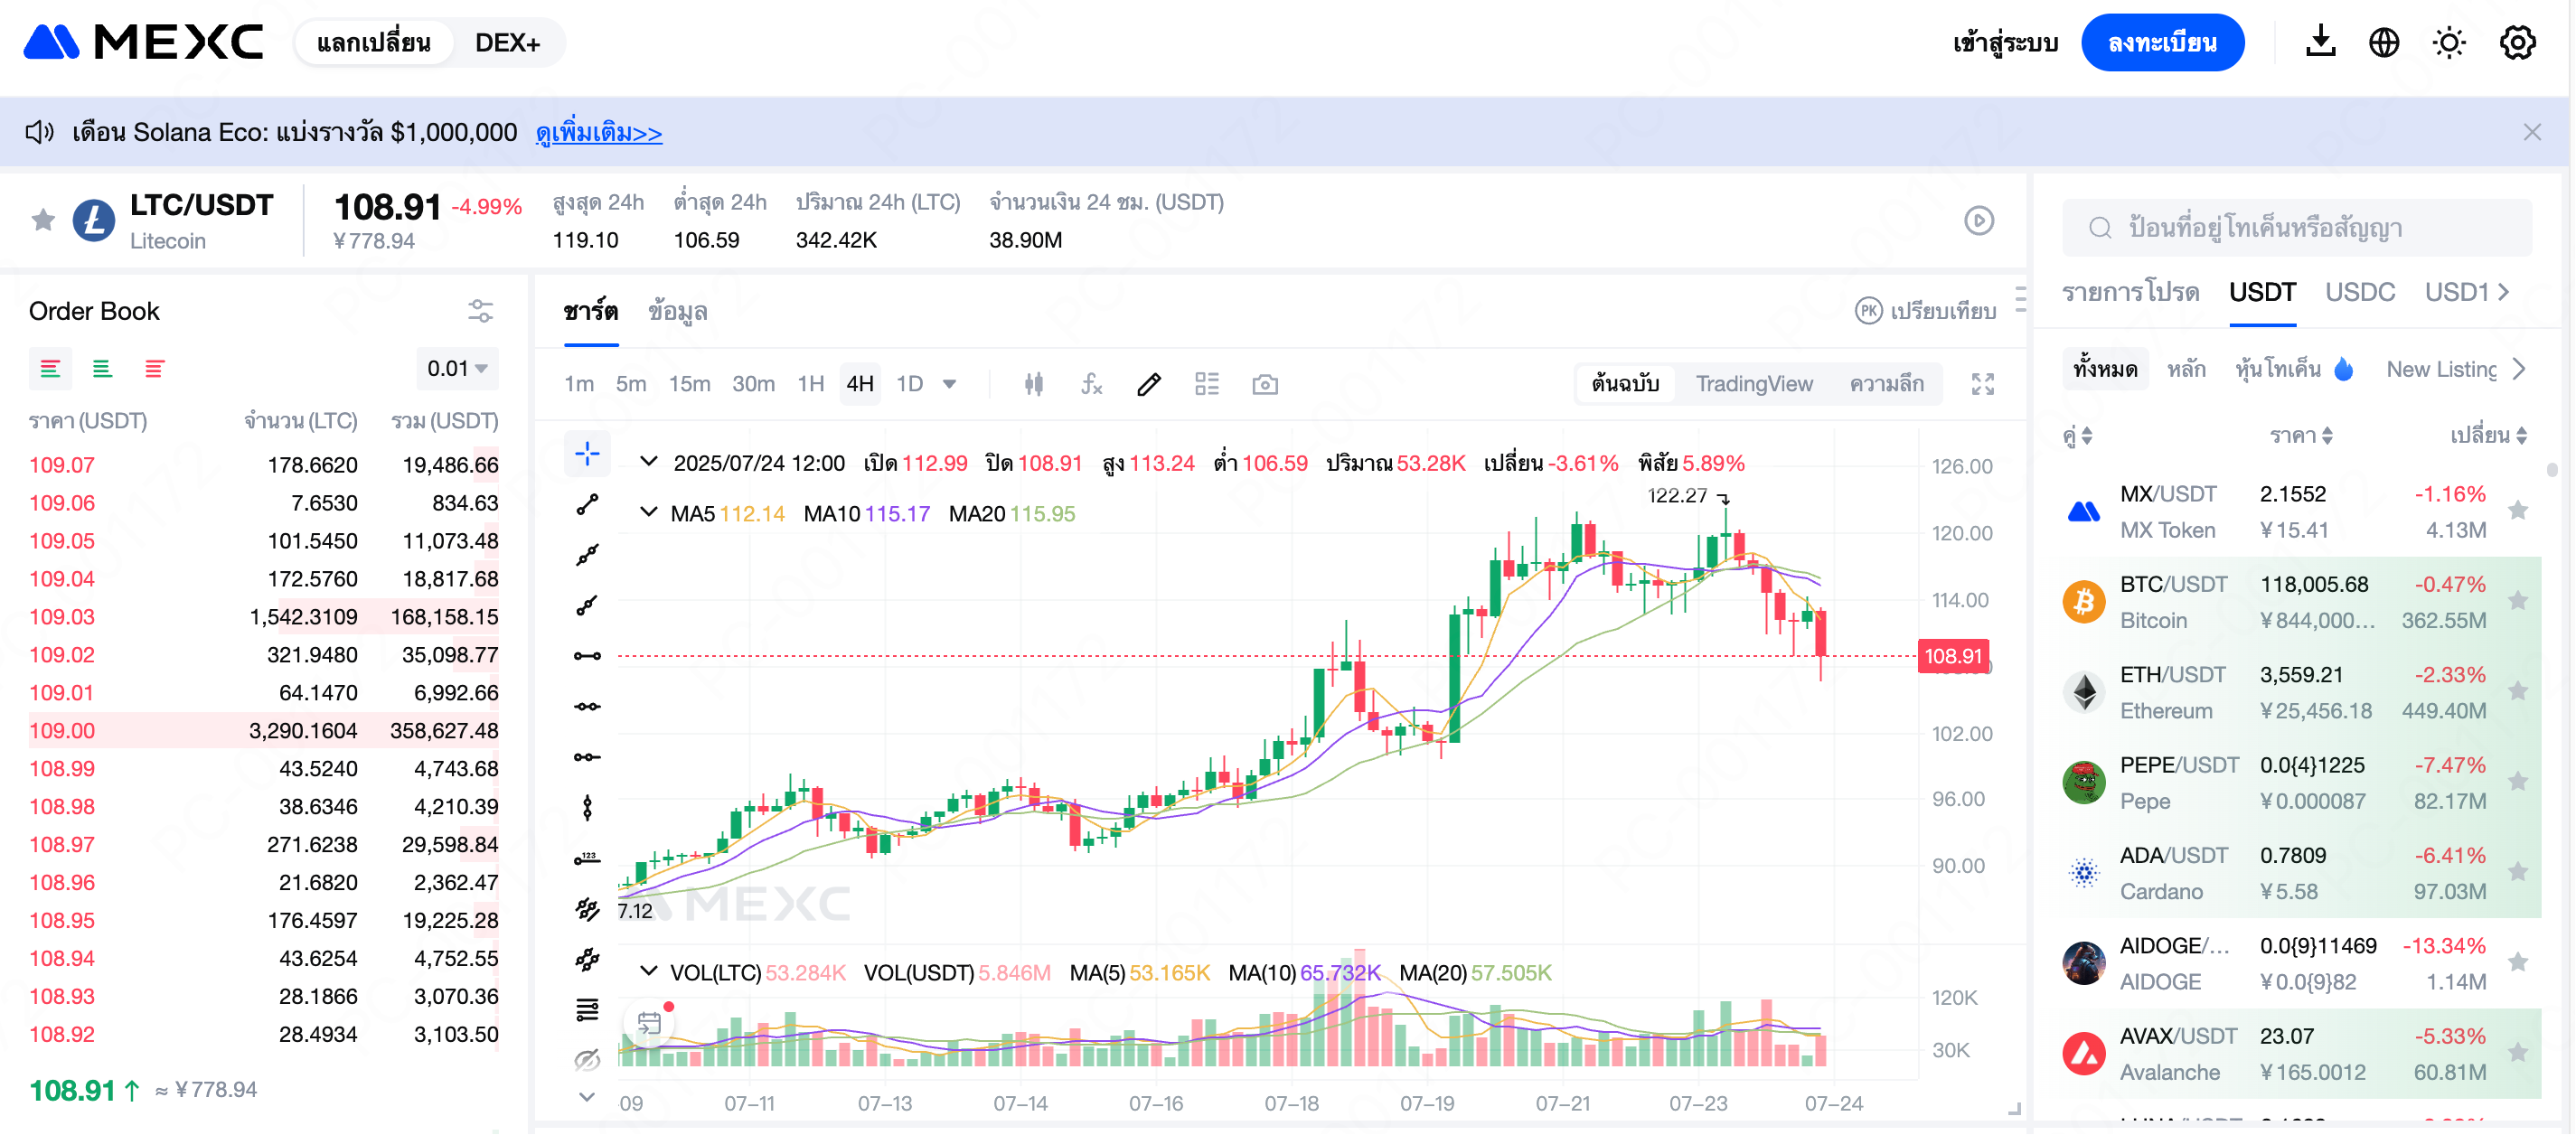Open the DEX+ menu
The height and width of the screenshot is (1135, 2576).
click(x=507, y=43)
